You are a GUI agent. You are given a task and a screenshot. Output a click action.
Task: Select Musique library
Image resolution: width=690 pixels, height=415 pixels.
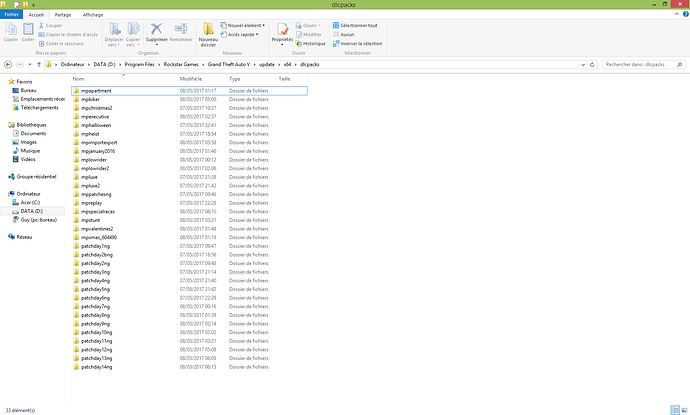tap(30, 151)
